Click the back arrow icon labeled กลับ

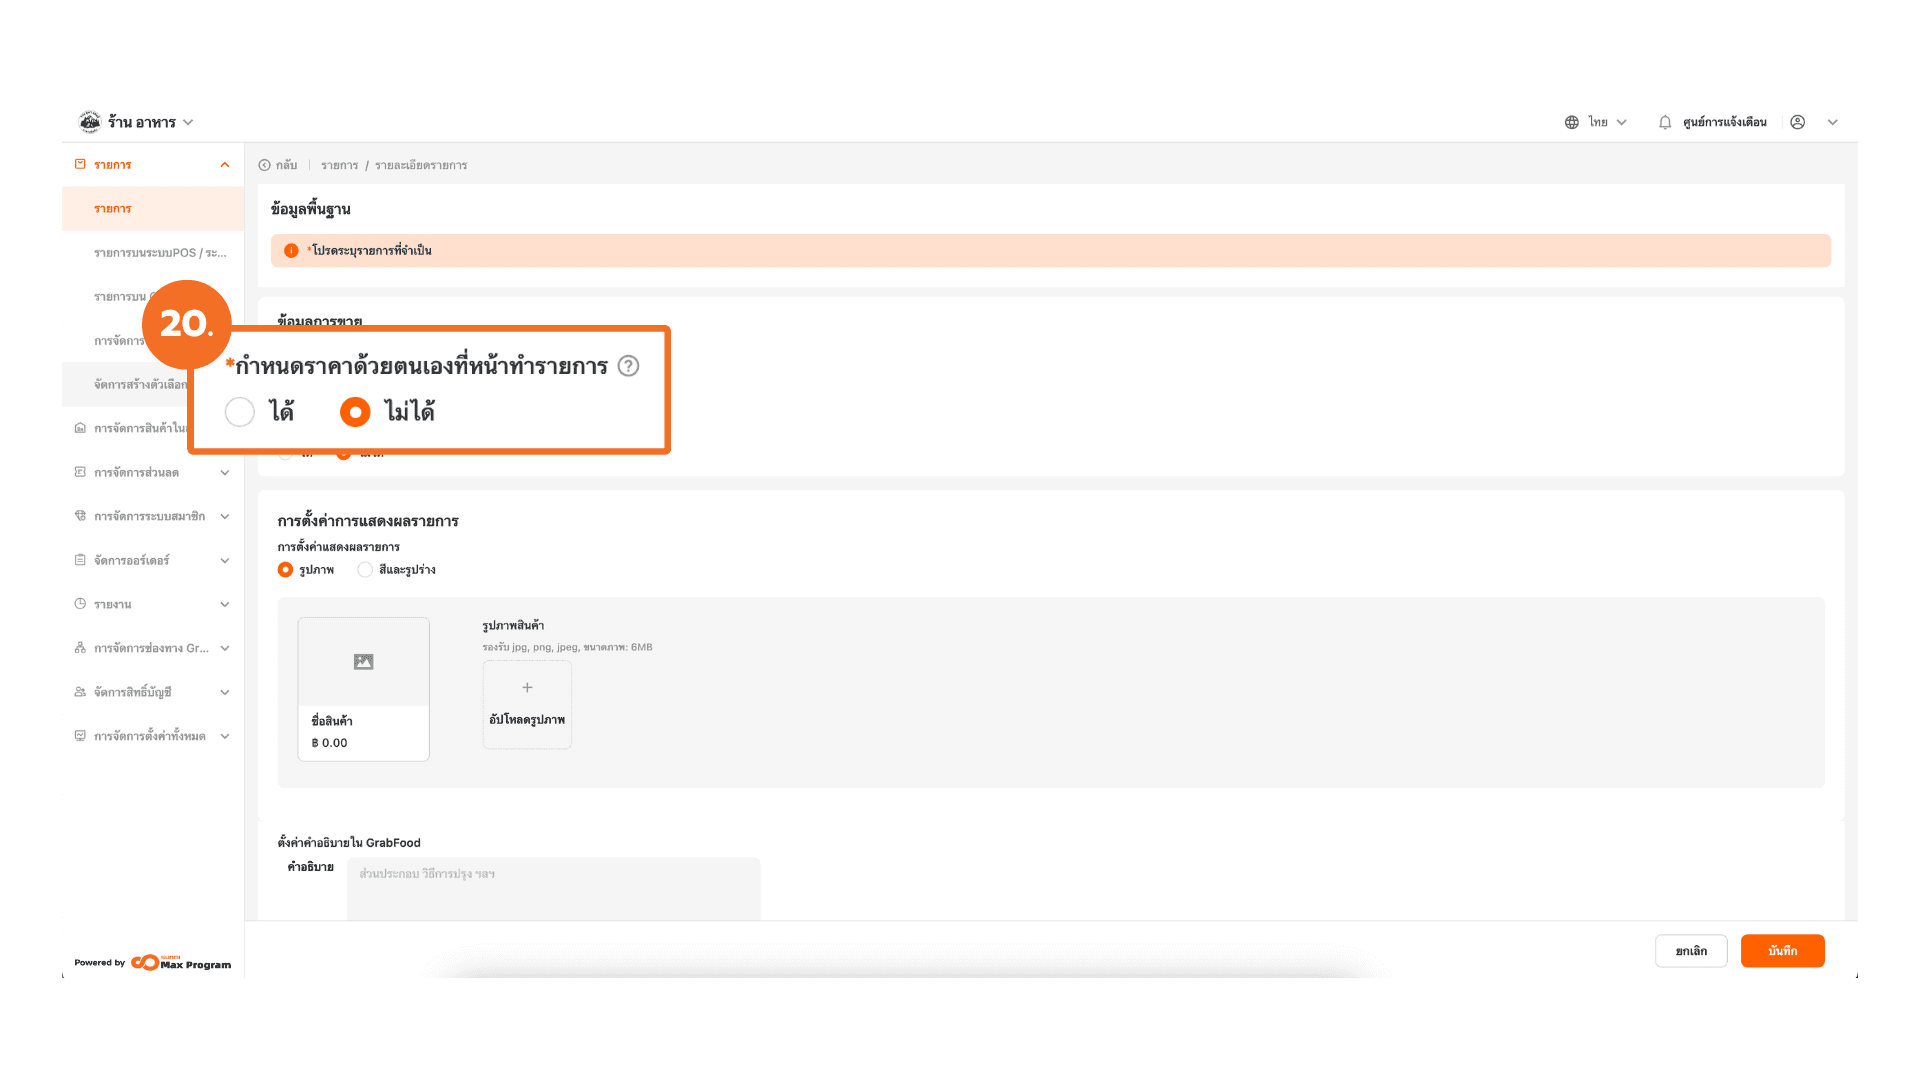point(265,165)
